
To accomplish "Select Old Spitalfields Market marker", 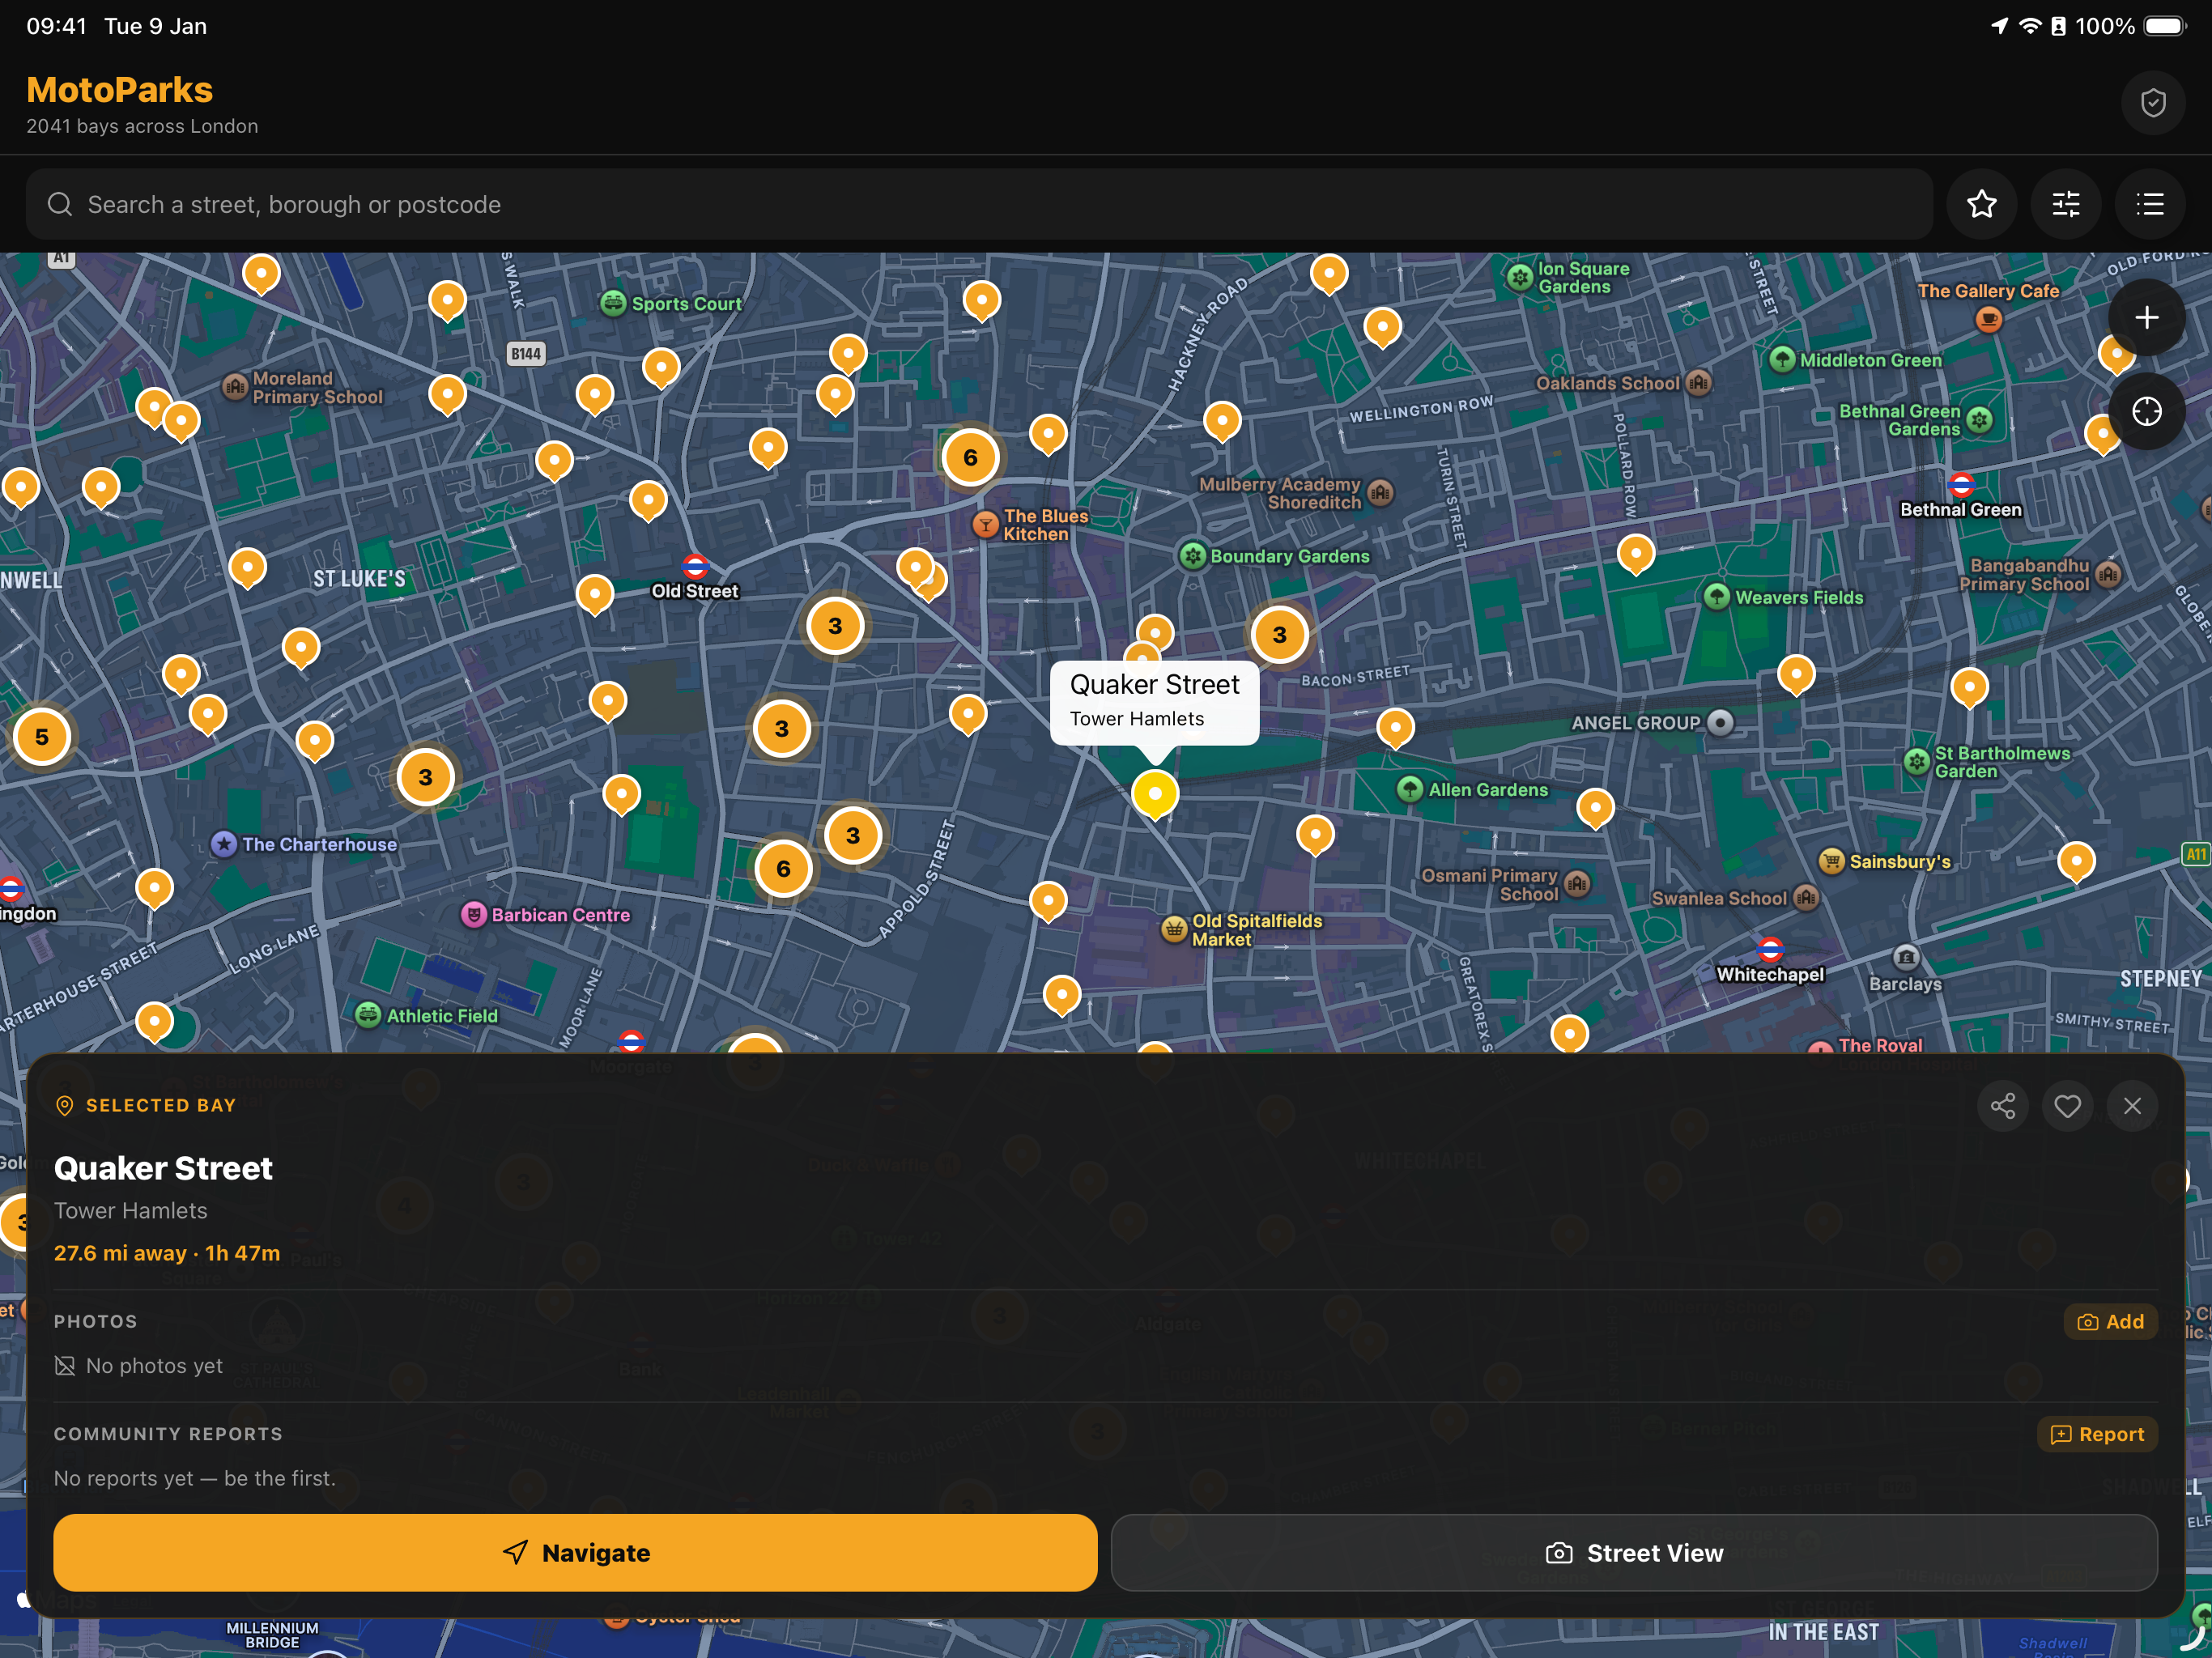I will pos(1174,929).
